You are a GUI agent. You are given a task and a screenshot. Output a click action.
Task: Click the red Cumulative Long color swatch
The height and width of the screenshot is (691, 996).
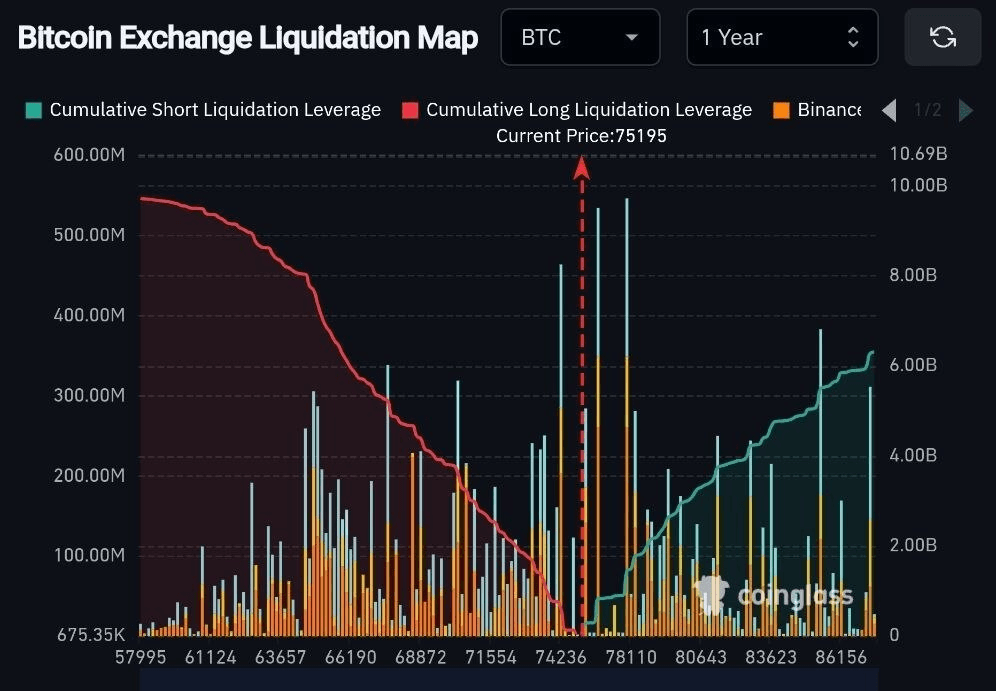pyautogui.click(x=410, y=110)
